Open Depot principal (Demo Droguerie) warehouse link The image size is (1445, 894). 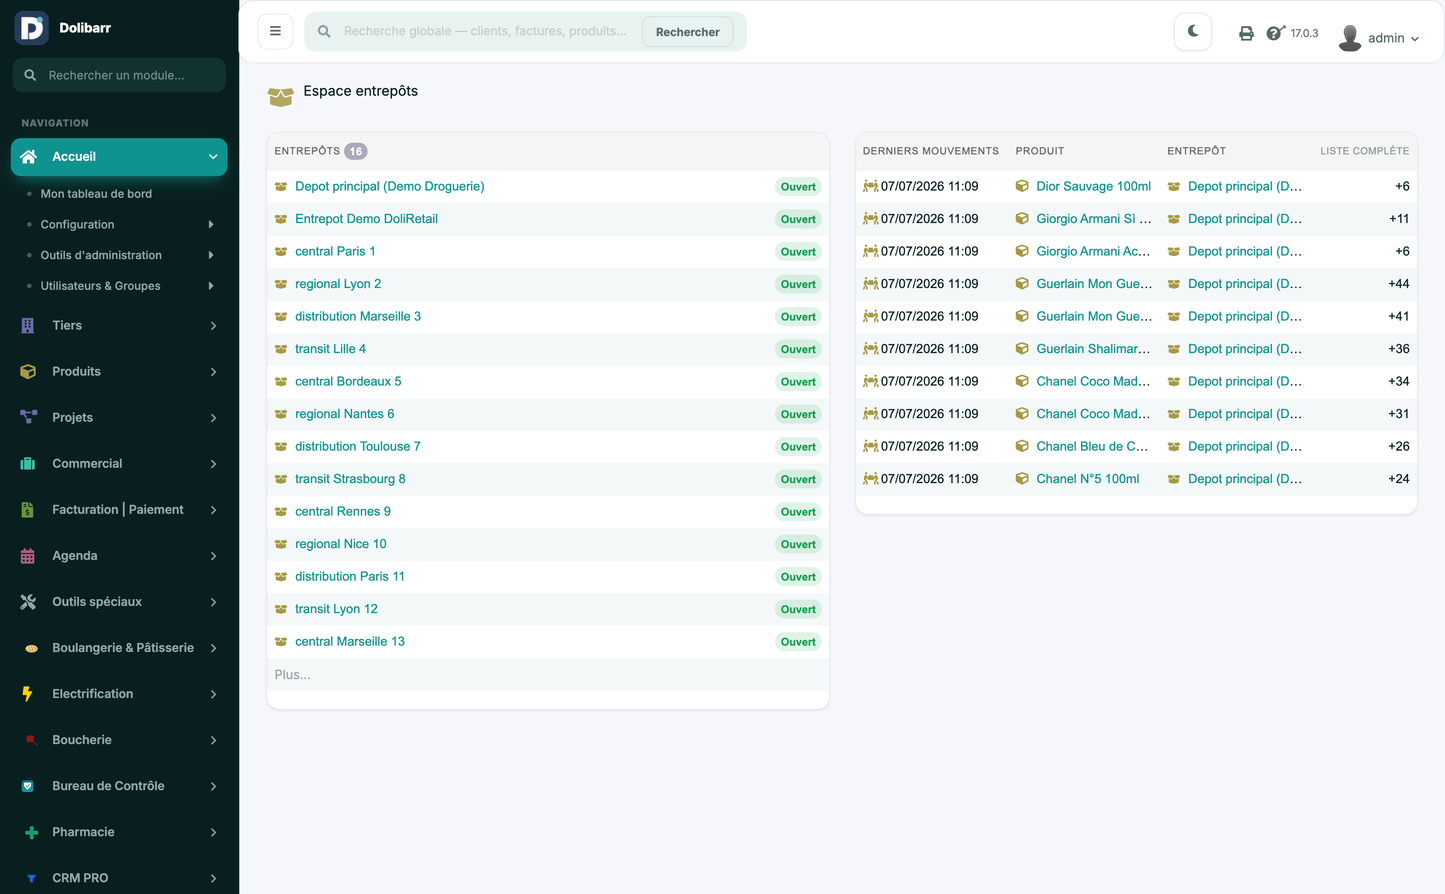[390, 187]
